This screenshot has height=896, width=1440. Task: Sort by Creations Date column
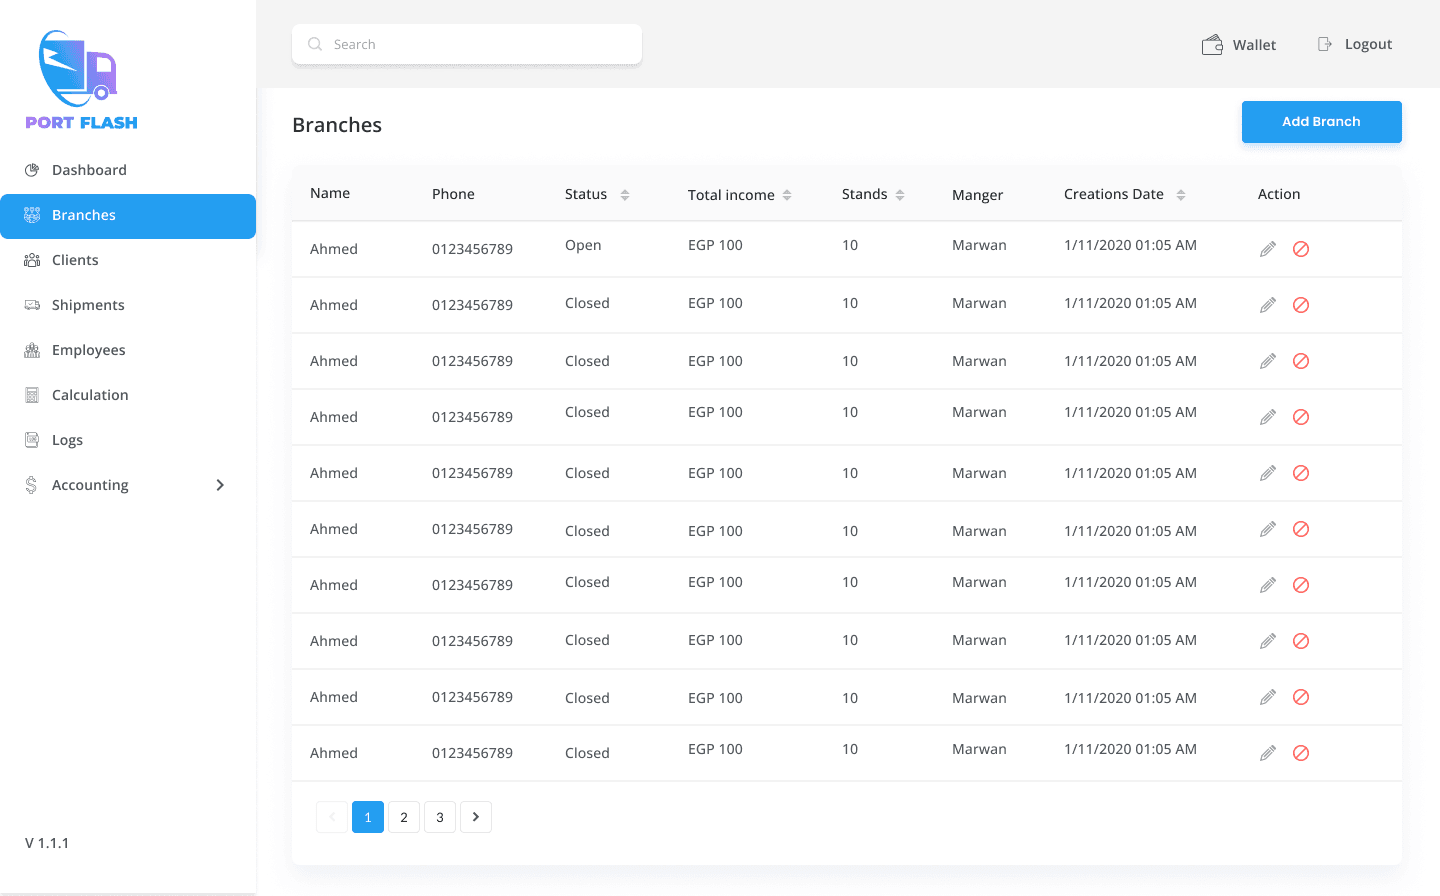pos(1181,195)
